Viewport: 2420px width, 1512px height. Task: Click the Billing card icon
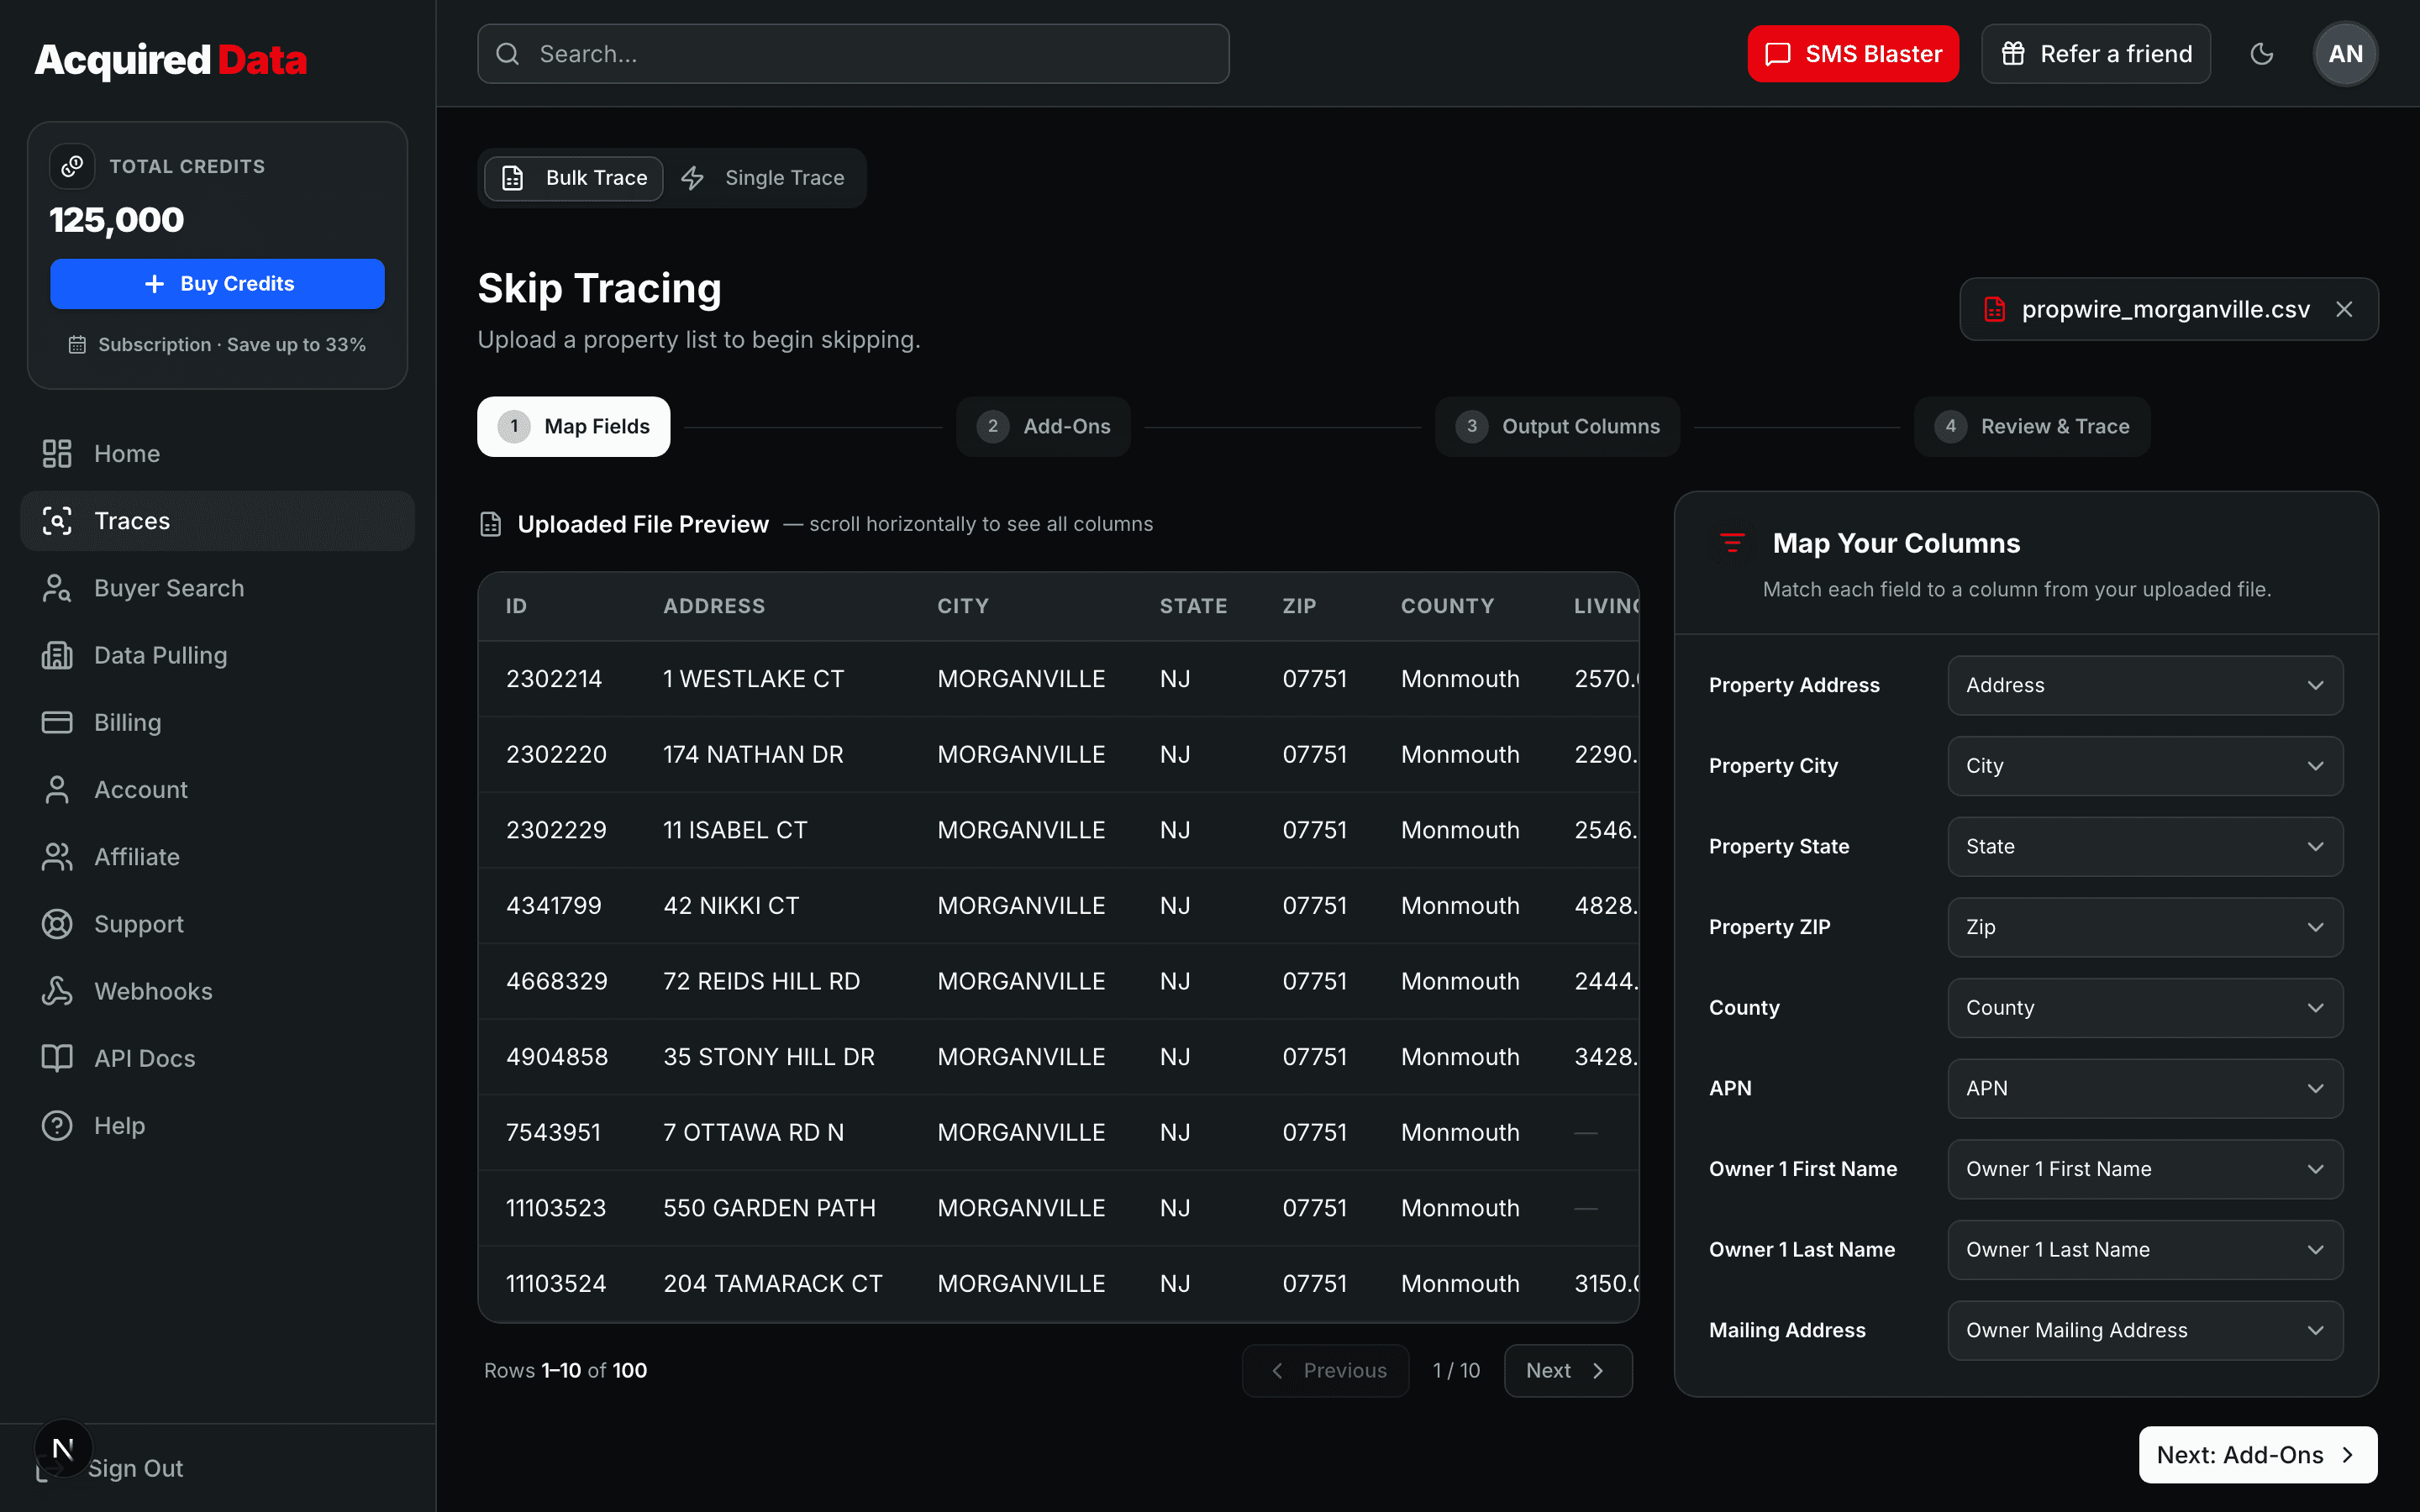[57, 722]
